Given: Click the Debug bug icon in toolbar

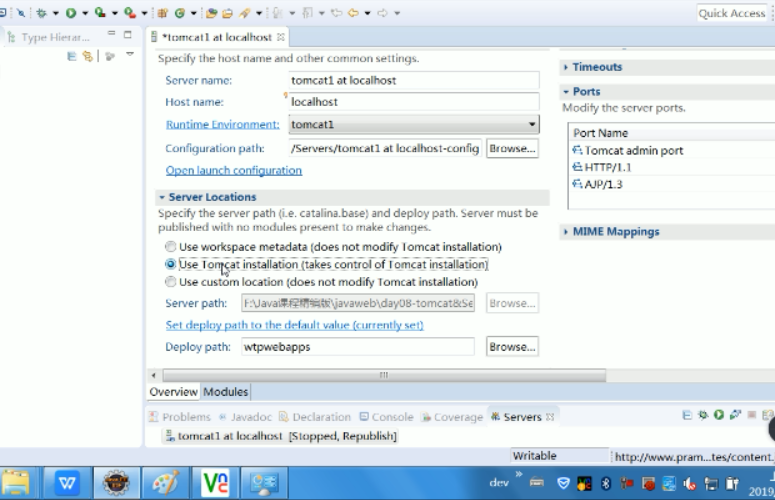Looking at the screenshot, I should [x=42, y=13].
